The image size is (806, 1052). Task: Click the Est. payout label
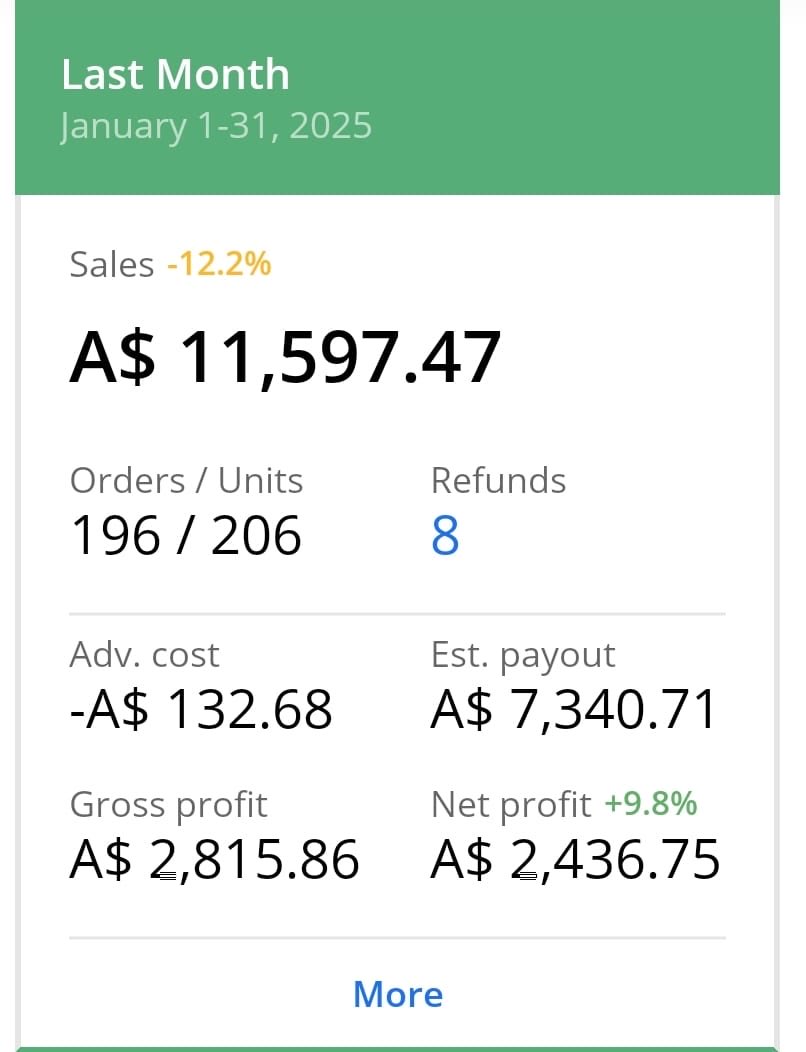coord(523,655)
